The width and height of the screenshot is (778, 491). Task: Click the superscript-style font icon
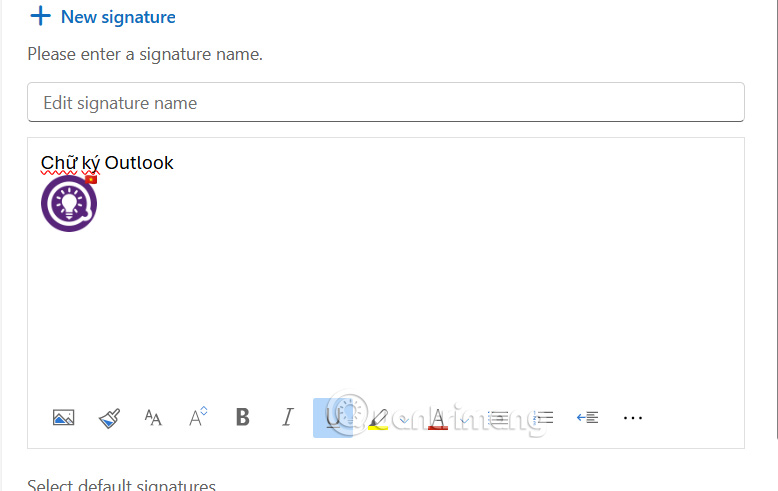click(198, 417)
